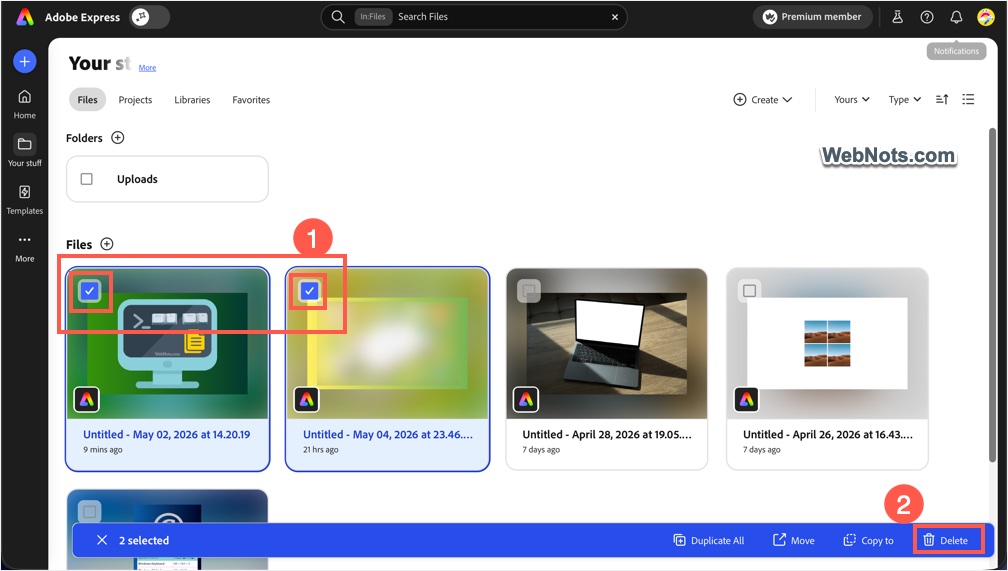Viewport: 1008px width, 571px height.
Task: Click the In:Files search filter chip
Action: [x=373, y=17]
